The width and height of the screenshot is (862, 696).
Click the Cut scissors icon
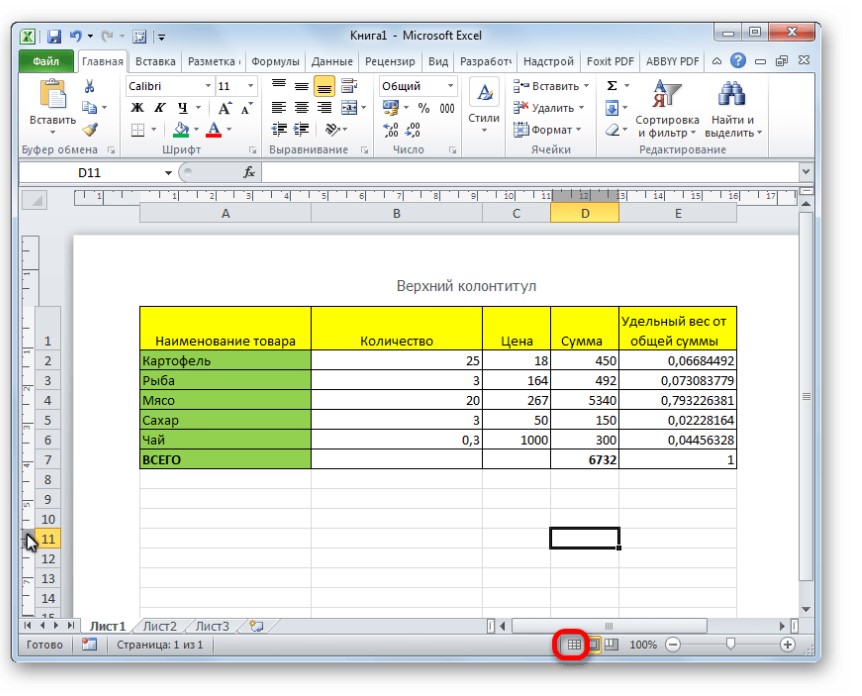click(90, 87)
